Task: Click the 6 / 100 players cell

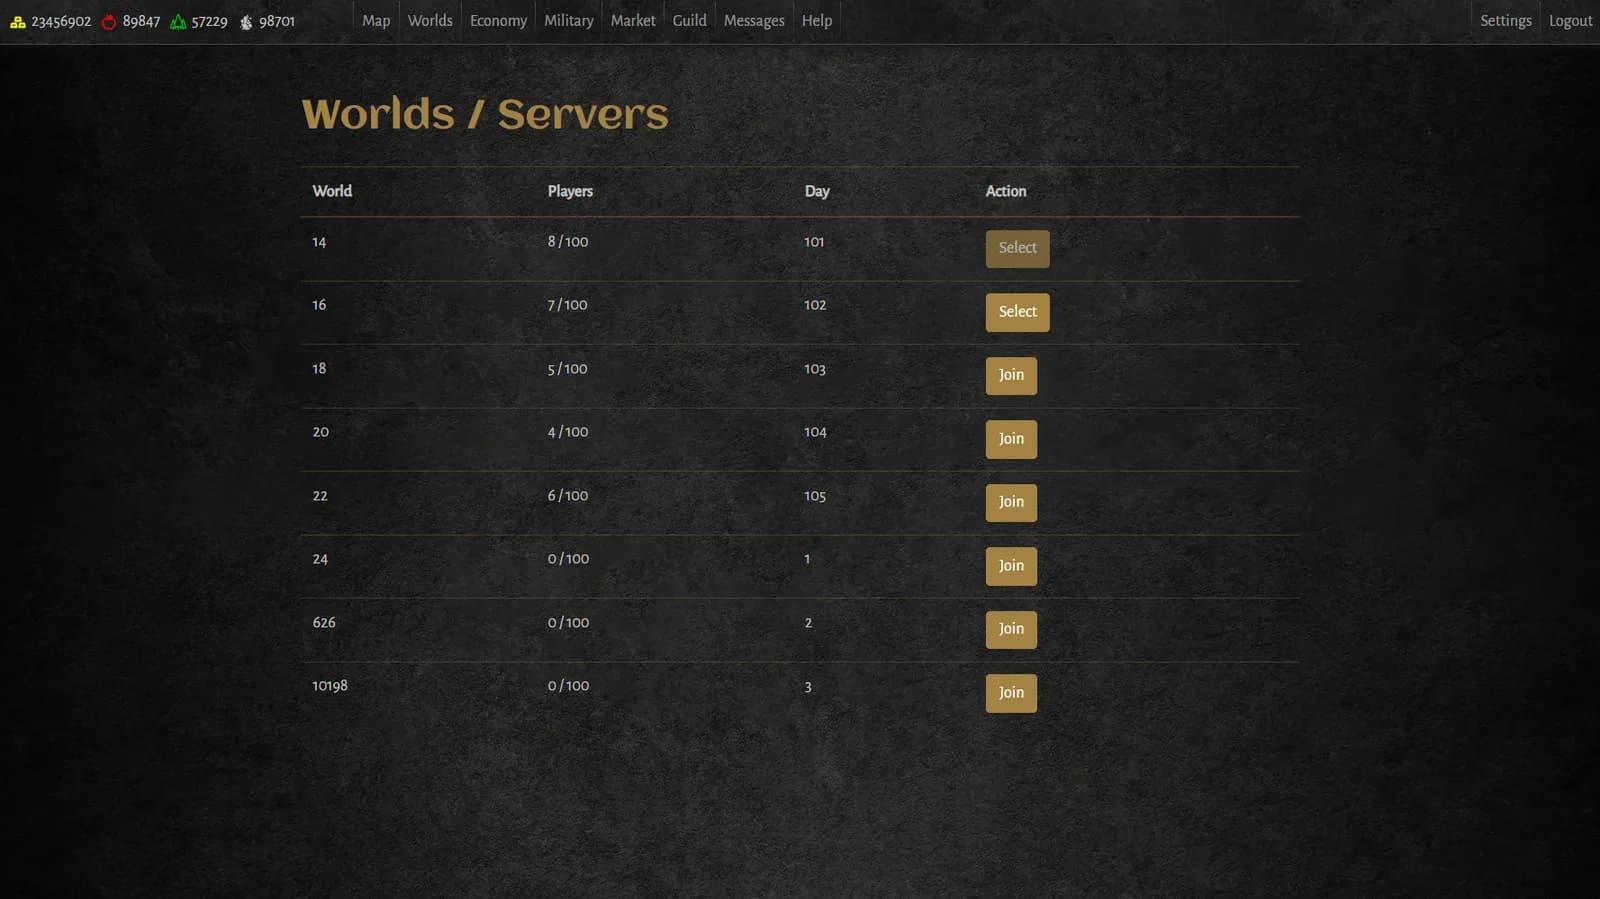Action: (x=567, y=496)
